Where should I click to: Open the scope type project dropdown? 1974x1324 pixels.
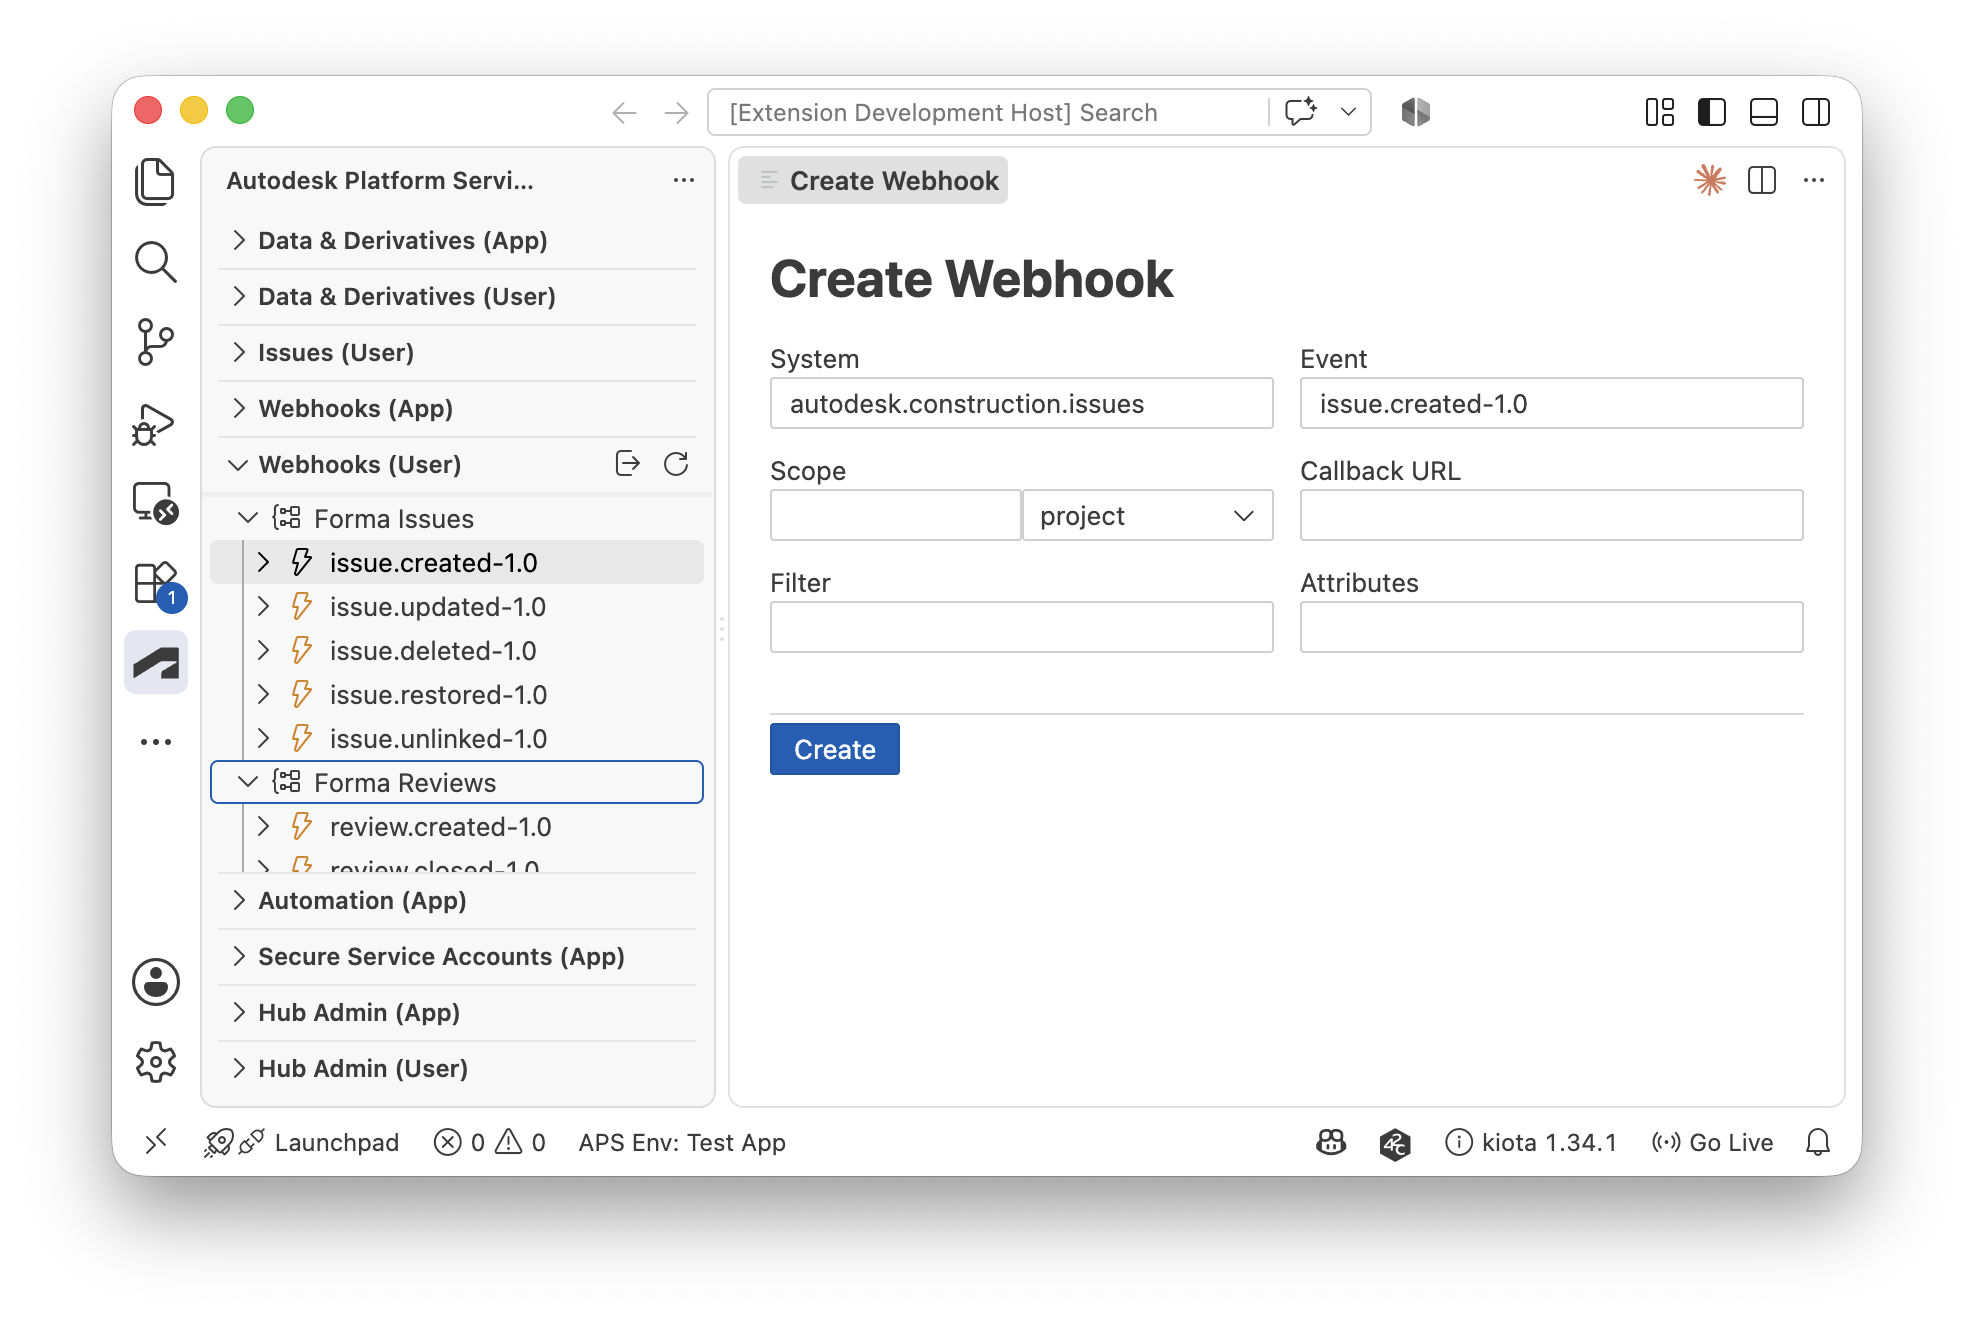coord(1147,516)
